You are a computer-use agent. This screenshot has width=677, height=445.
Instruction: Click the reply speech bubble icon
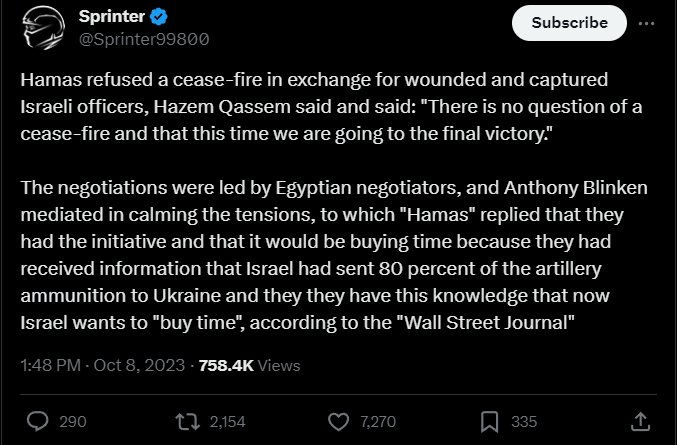[x=38, y=421]
